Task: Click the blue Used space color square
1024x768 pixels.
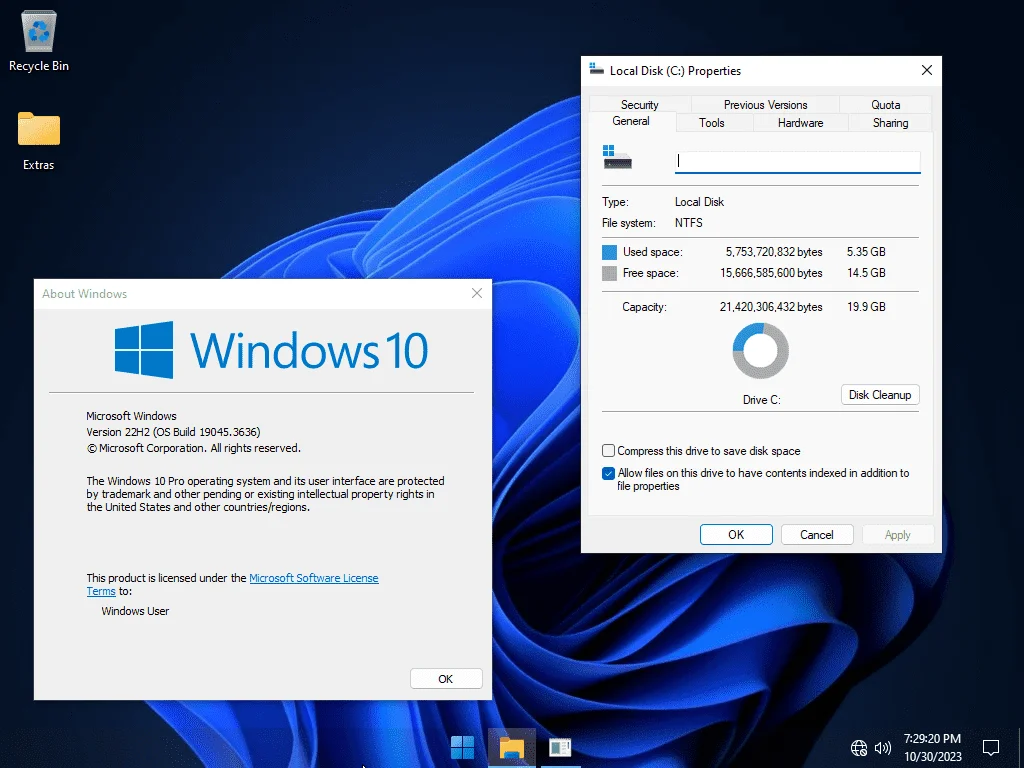Action: click(609, 252)
